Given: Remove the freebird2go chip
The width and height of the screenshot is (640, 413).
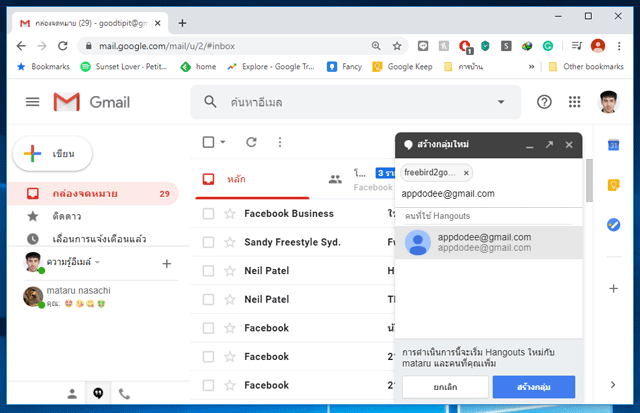Looking at the screenshot, I should 466,173.
